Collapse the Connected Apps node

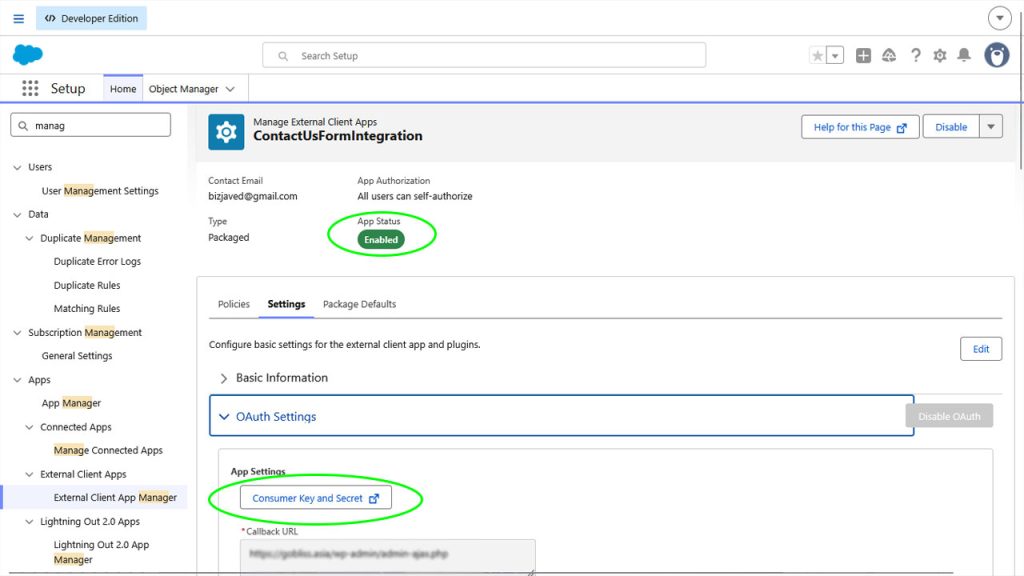click(29, 427)
